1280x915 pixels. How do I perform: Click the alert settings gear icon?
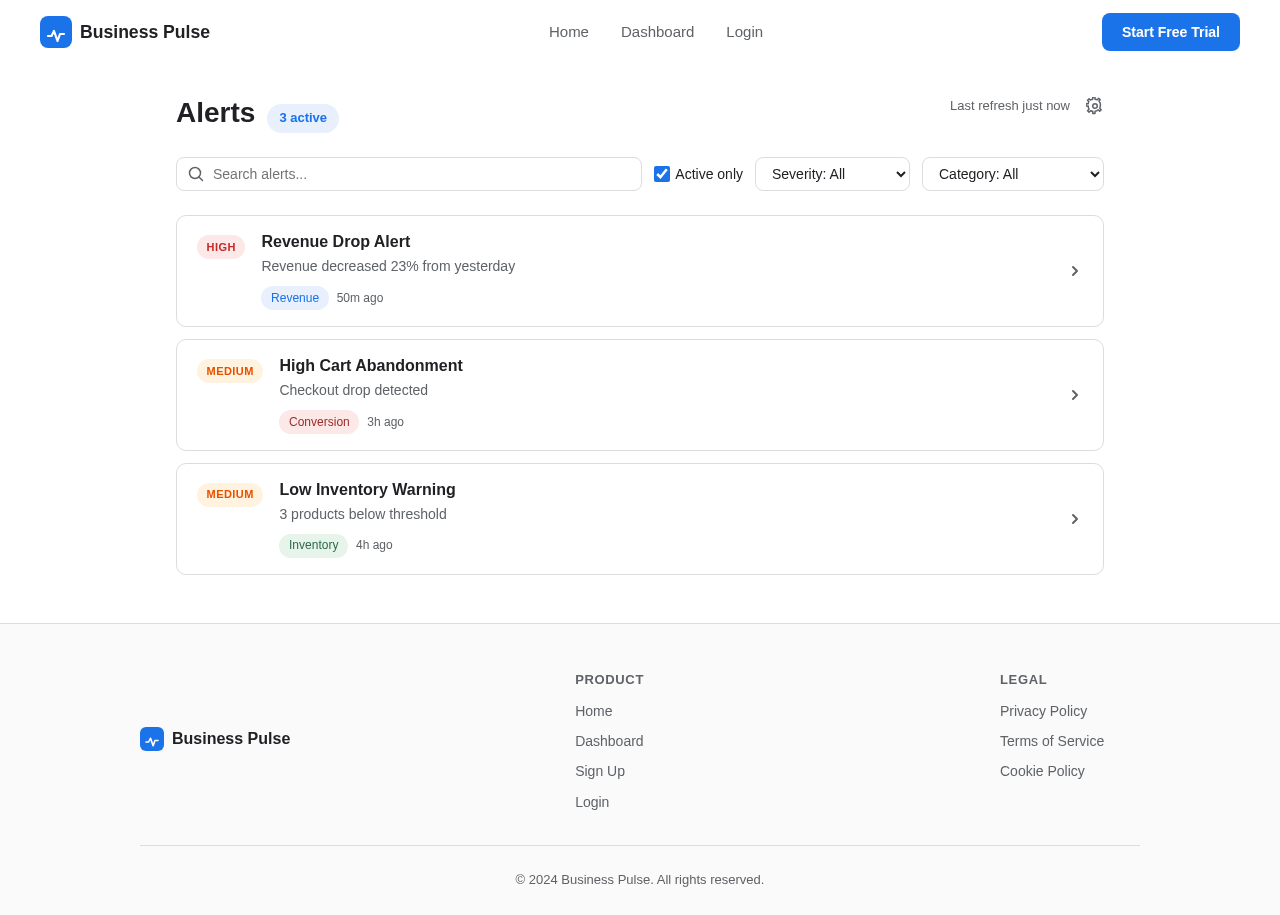[1094, 105]
